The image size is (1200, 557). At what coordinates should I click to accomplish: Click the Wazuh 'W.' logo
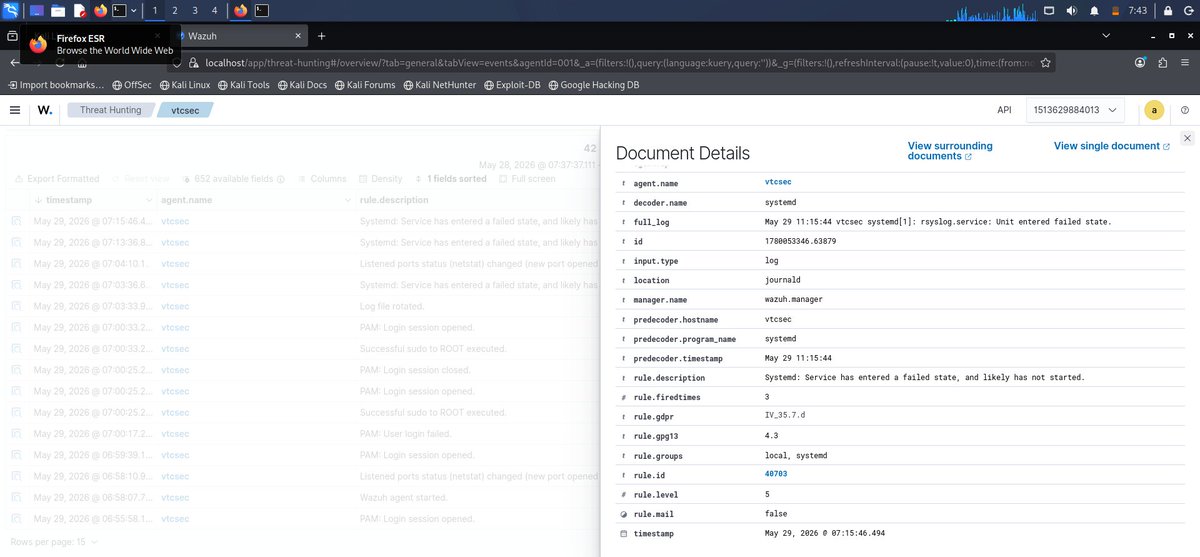[45, 110]
